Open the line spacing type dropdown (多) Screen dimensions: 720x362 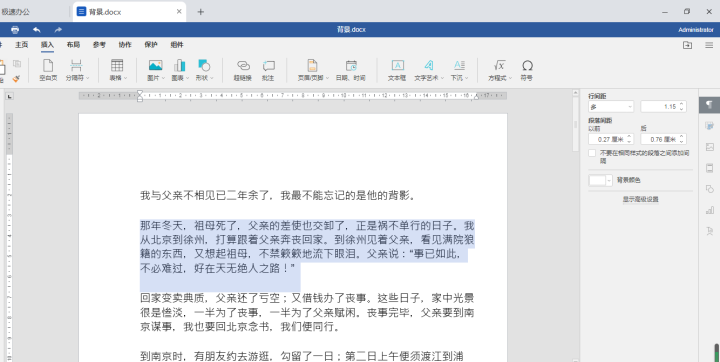click(x=611, y=107)
